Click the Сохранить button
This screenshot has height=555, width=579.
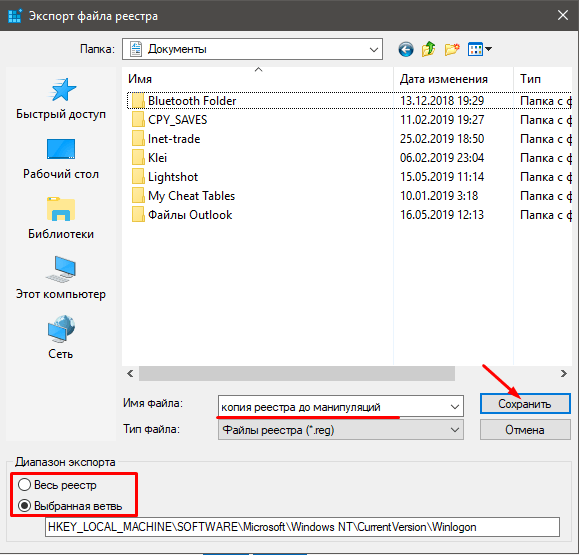525,404
